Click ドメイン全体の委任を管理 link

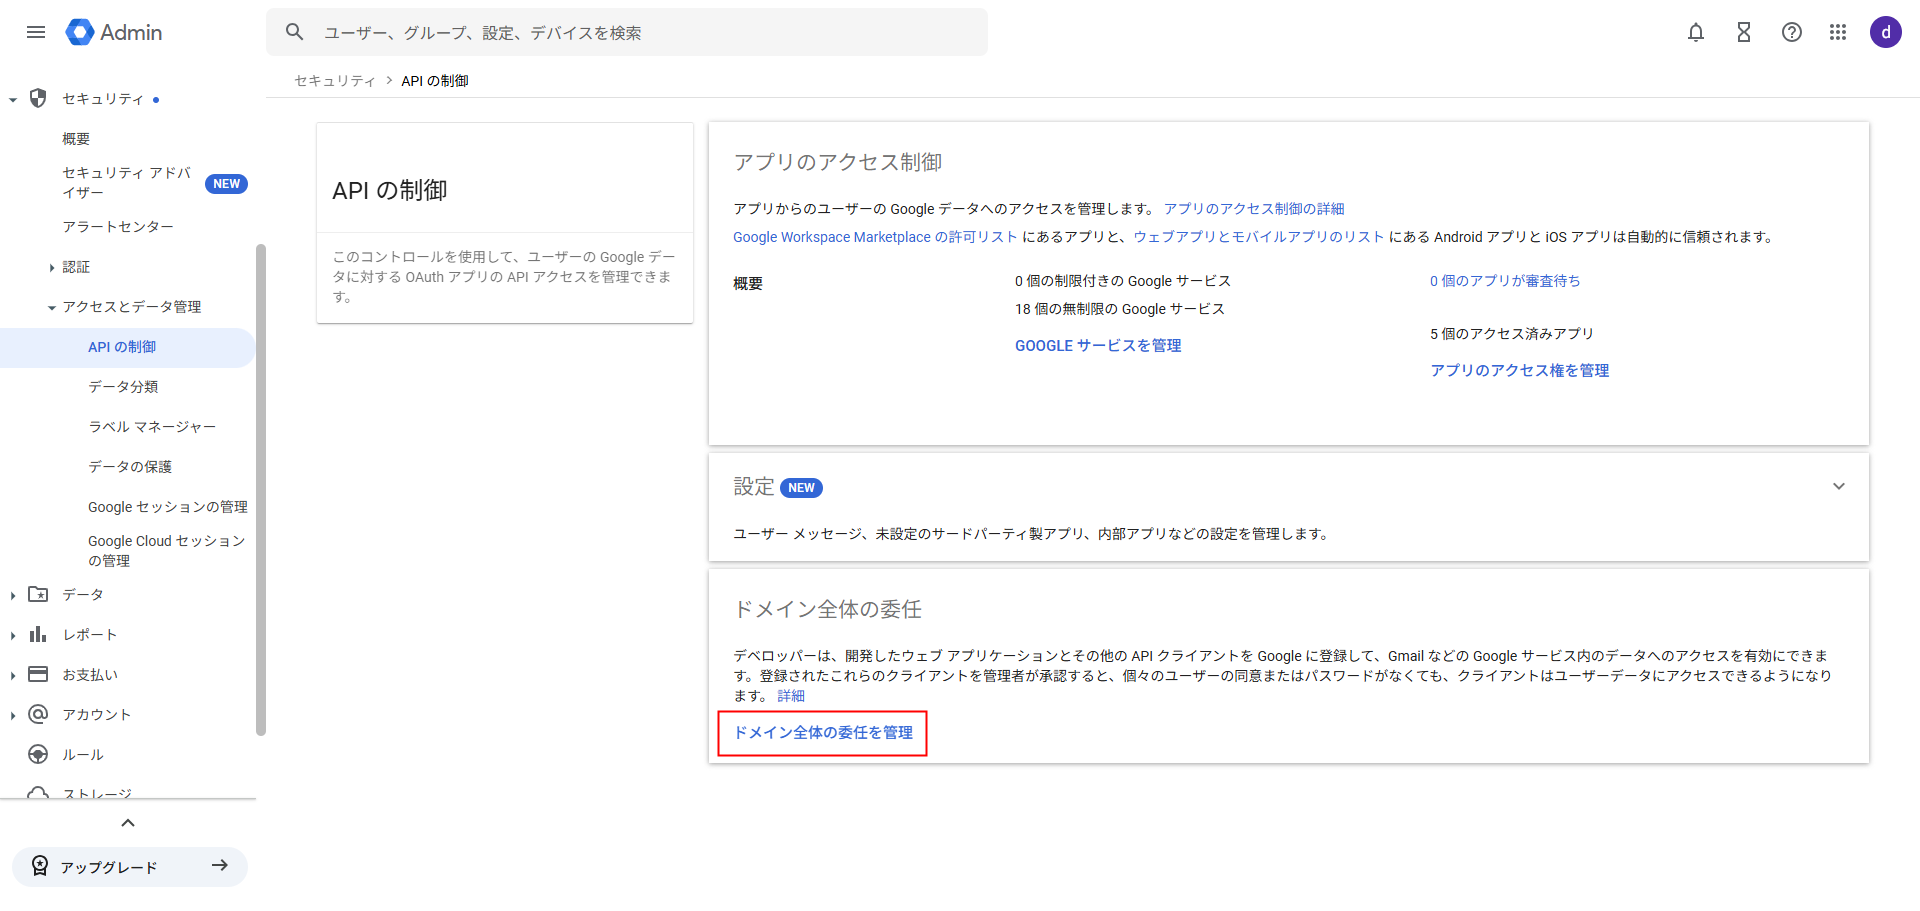click(x=823, y=733)
